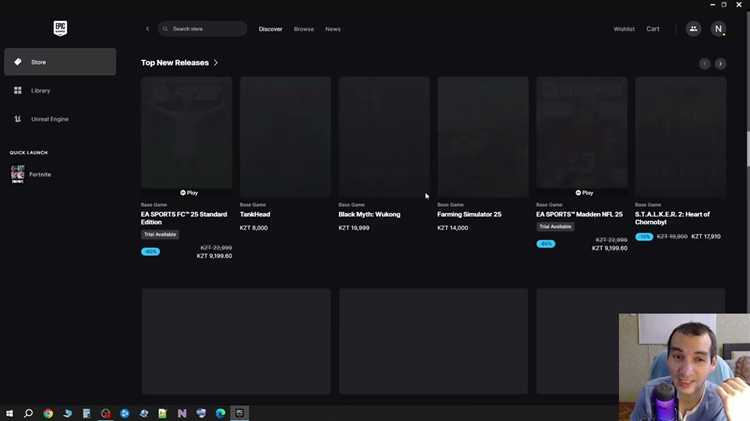Open Madden NFL 25 cover thumbnail
The height and width of the screenshot is (421, 750).
[x=582, y=133]
